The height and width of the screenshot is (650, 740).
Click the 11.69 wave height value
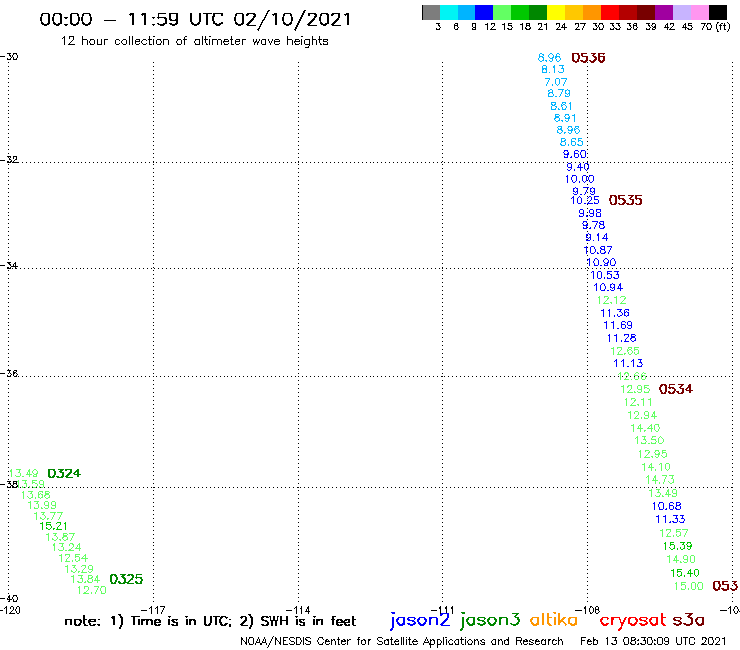(618, 325)
